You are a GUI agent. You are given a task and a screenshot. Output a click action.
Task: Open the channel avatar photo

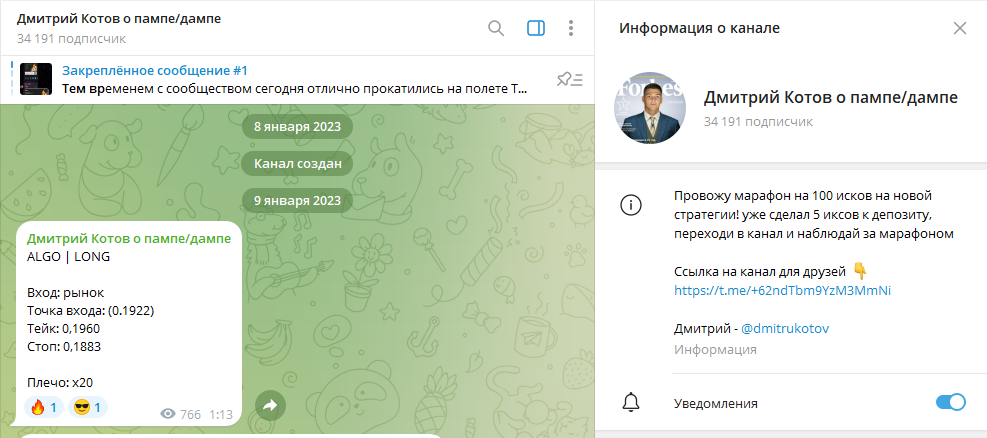point(650,108)
